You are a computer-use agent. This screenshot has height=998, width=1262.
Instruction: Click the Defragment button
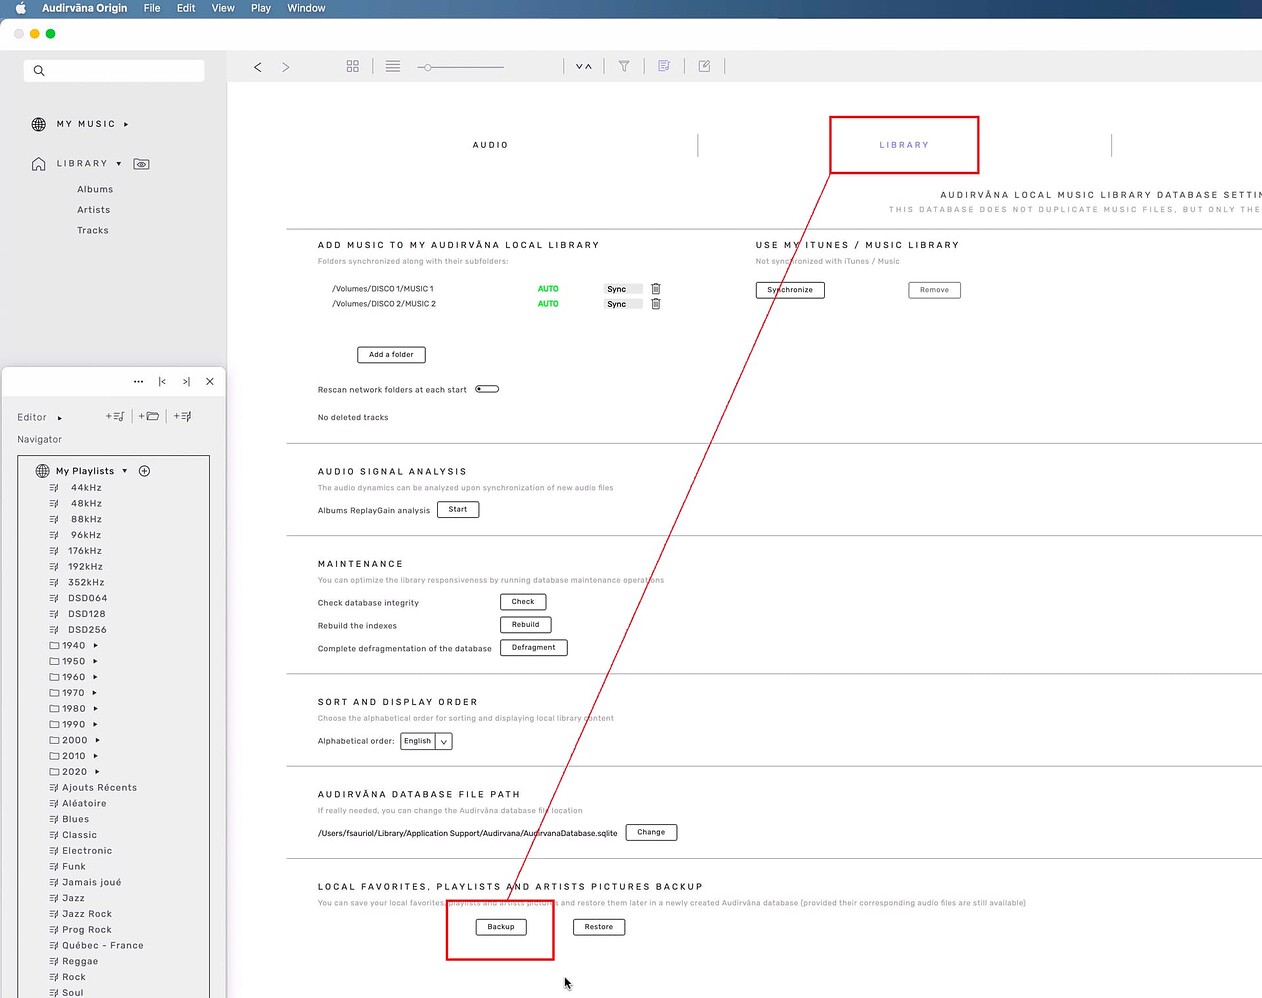[x=534, y=648]
